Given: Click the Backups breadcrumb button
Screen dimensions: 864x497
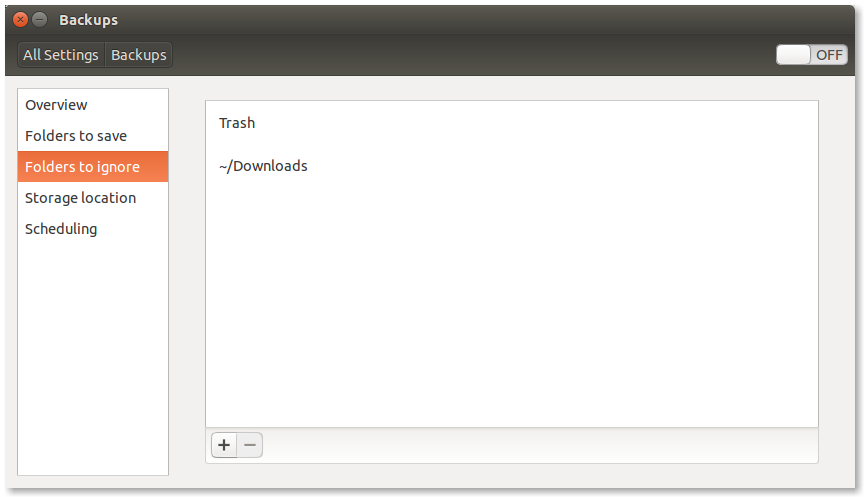Looking at the screenshot, I should [x=138, y=55].
